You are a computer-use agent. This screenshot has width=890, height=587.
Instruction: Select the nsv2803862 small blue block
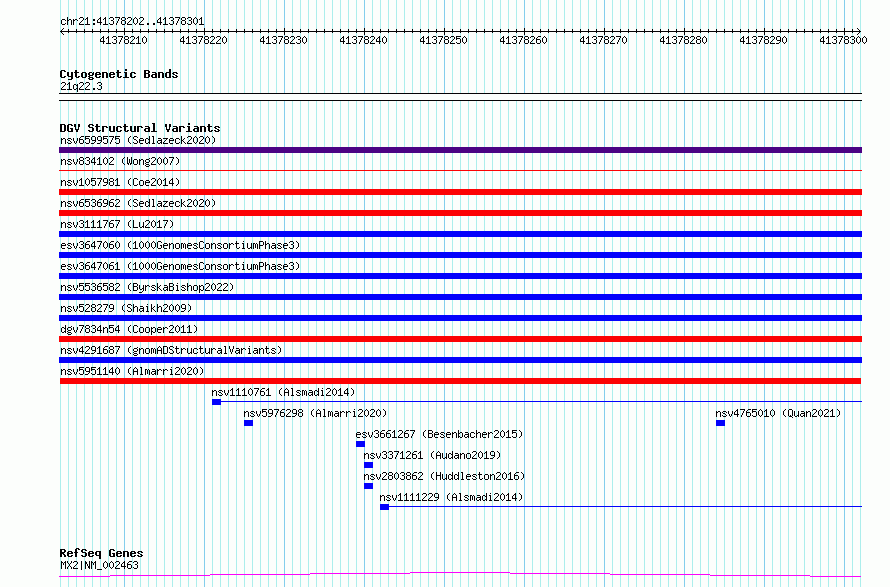coord(368,486)
